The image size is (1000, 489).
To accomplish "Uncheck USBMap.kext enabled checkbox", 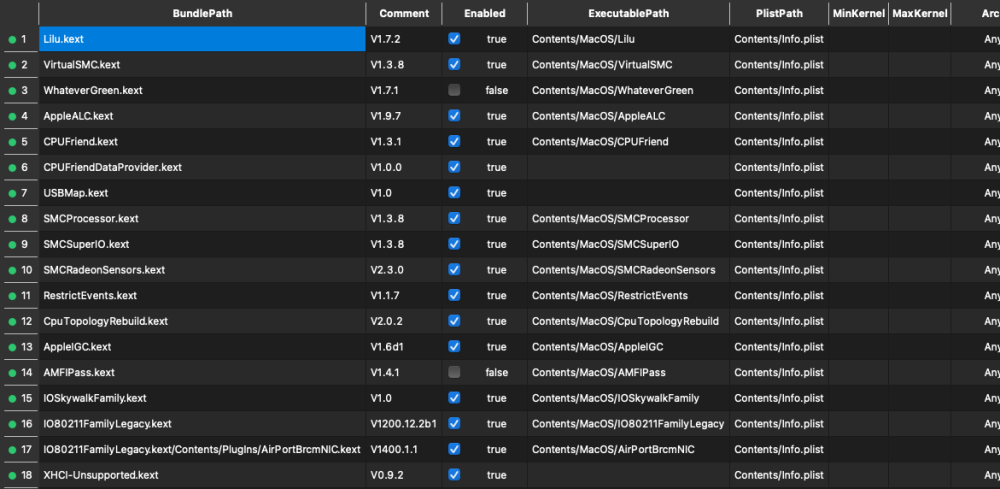I will coord(454,193).
